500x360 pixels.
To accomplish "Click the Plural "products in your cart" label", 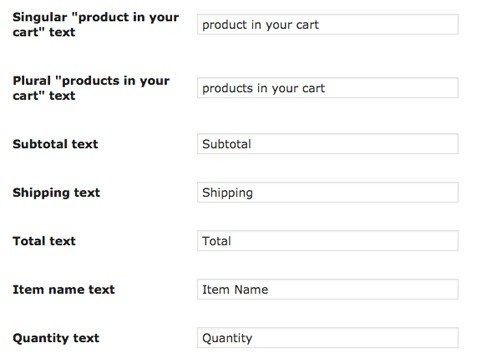I will point(91,88).
